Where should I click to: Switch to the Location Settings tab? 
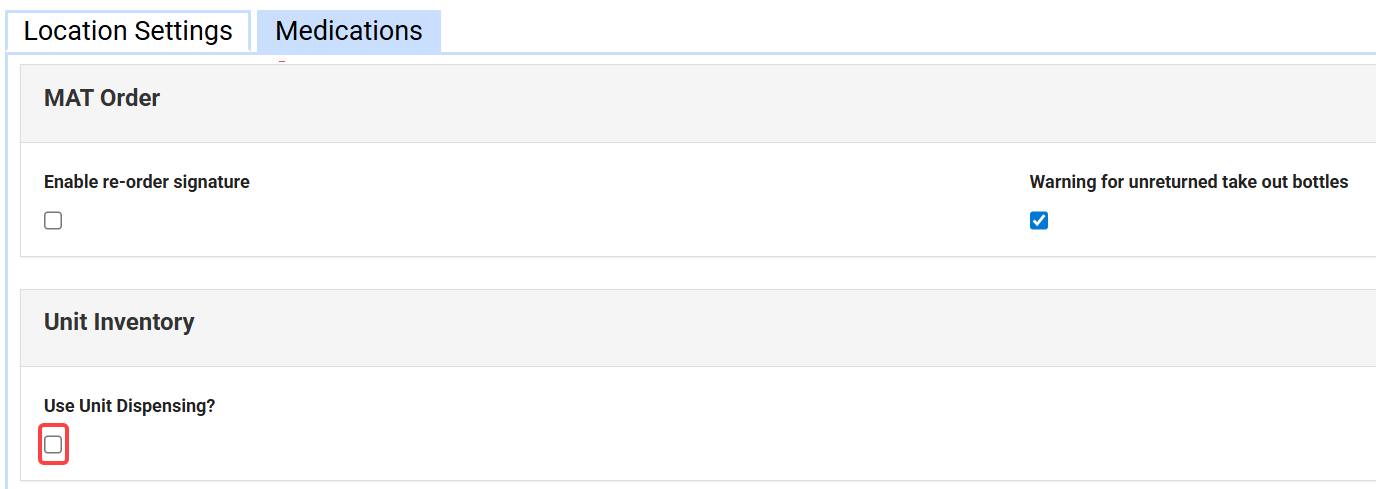point(128,31)
